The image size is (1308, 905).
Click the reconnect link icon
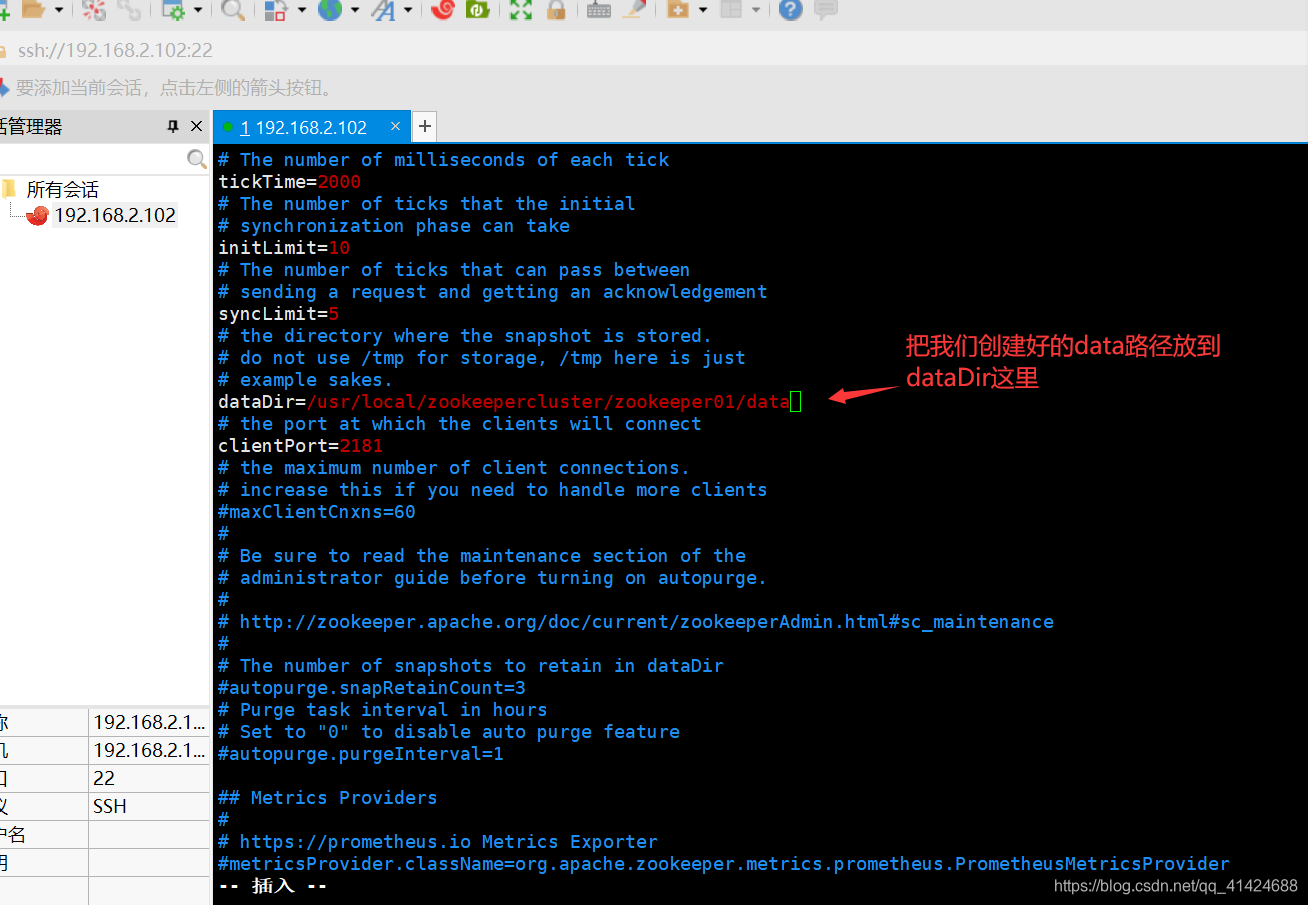(x=129, y=10)
